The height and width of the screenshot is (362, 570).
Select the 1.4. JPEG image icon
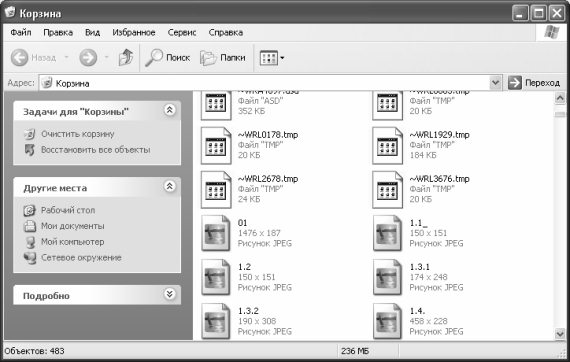tap(388, 321)
